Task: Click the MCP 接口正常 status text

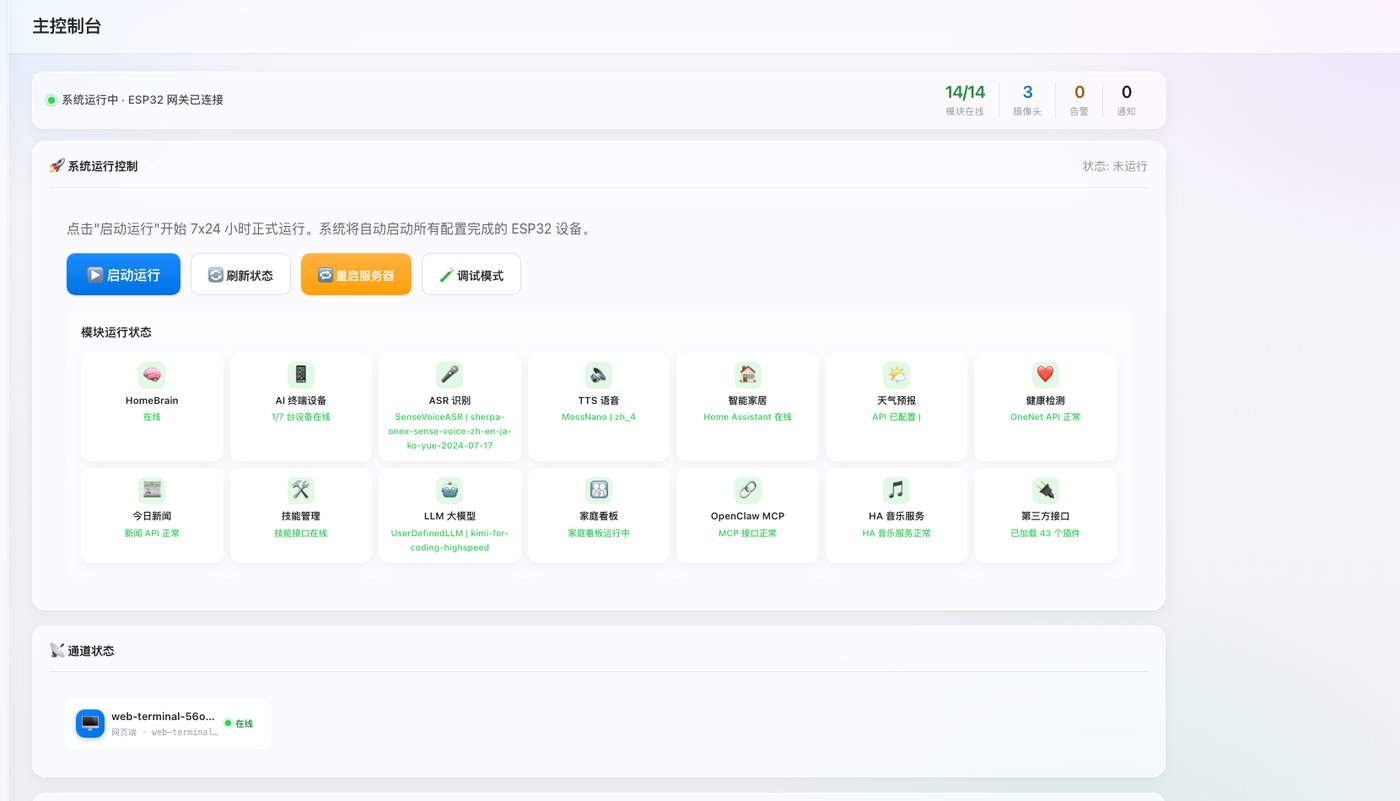Action: click(x=747, y=533)
